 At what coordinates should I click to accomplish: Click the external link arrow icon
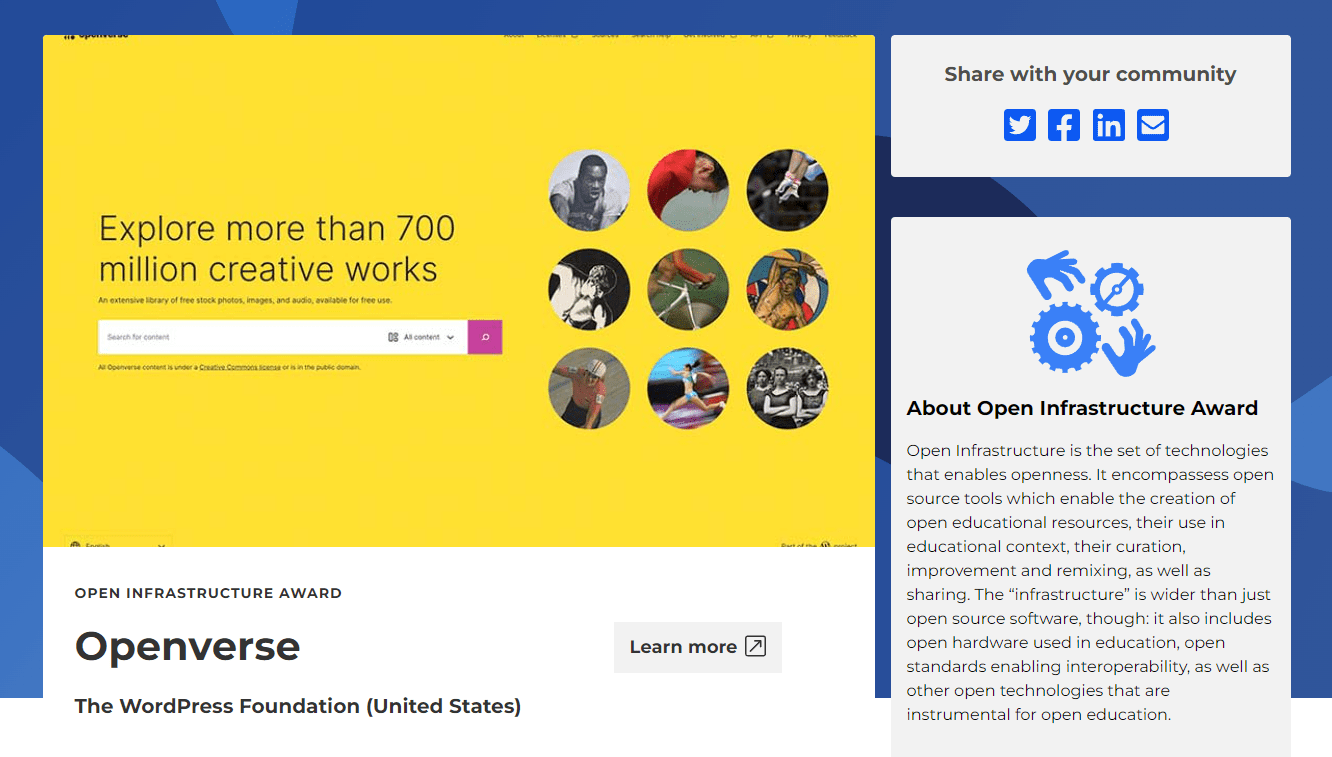point(756,646)
